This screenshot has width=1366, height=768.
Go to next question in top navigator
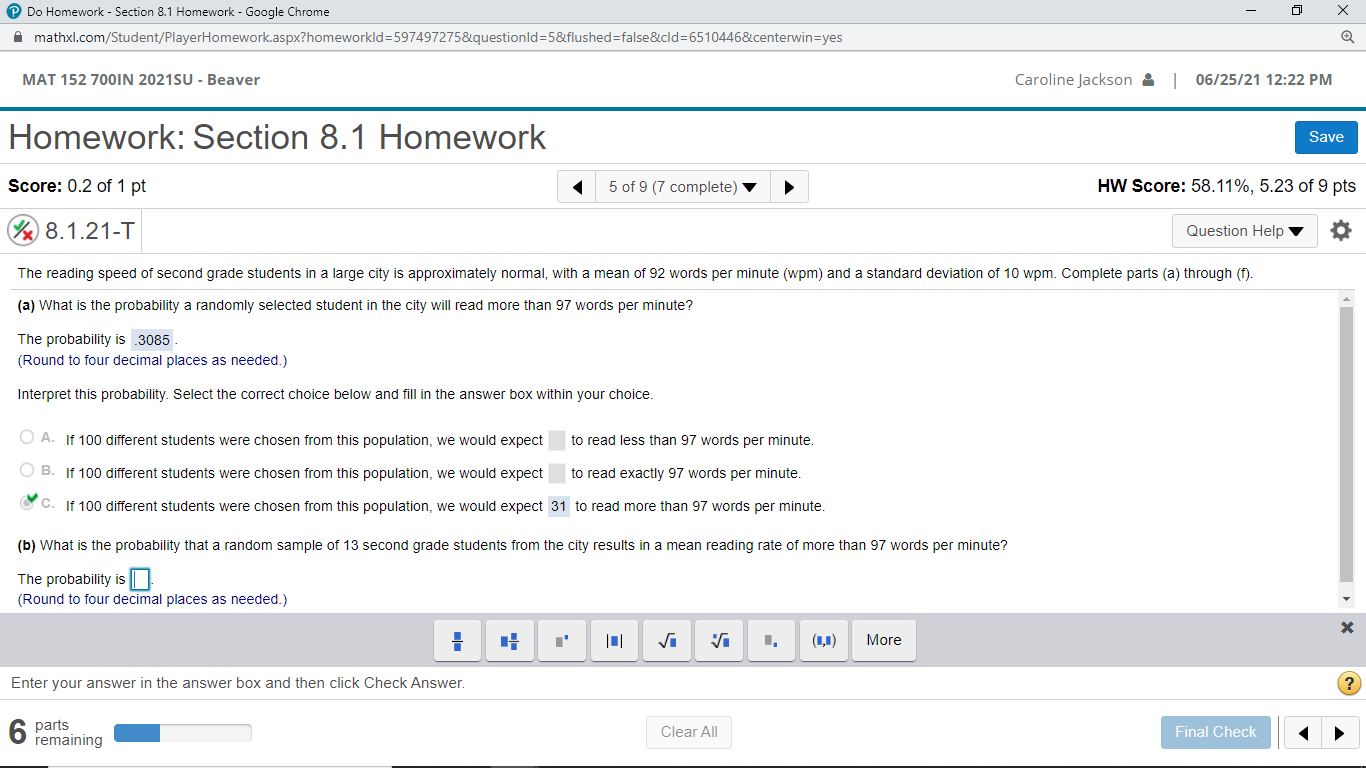(790, 187)
